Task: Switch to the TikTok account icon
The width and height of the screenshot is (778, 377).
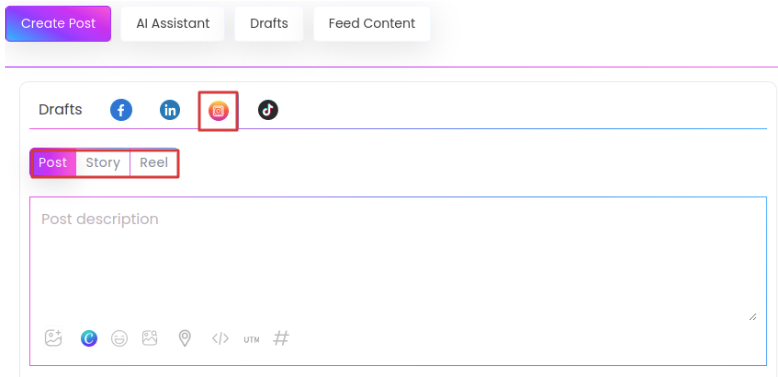Action: point(268,110)
